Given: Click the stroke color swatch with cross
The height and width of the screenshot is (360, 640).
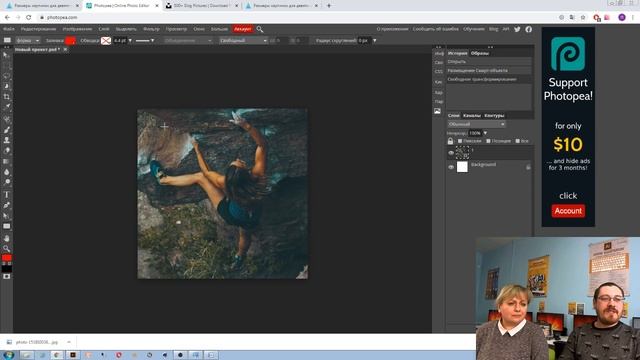Looking at the screenshot, I should (x=106, y=40).
